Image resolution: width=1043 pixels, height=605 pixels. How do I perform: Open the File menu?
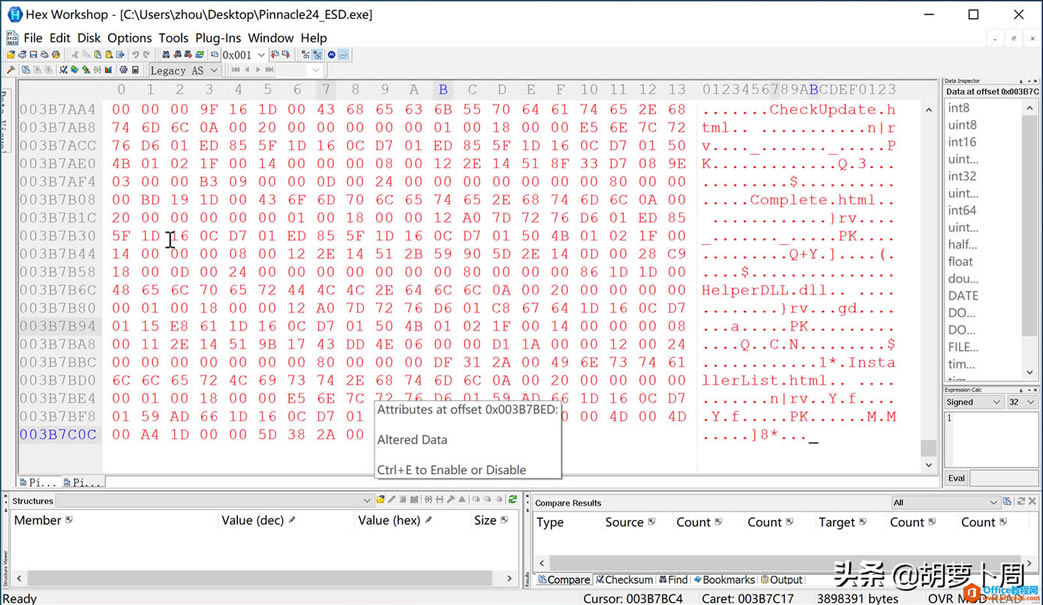(x=33, y=38)
